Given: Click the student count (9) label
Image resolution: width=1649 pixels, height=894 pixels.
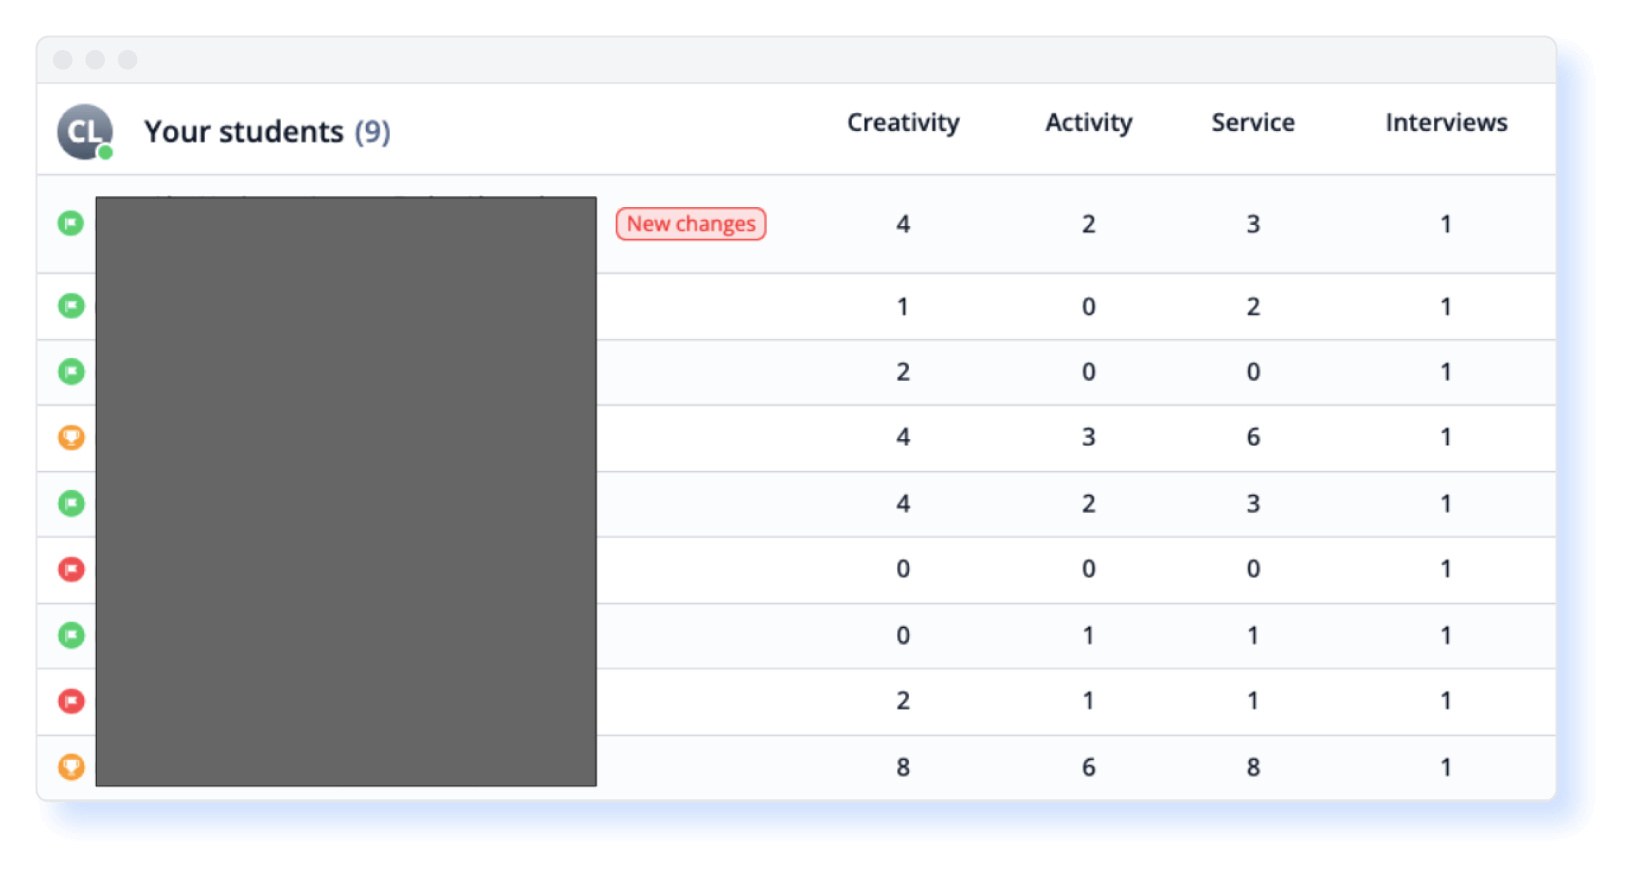Looking at the screenshot, I should tap(372, 132).
